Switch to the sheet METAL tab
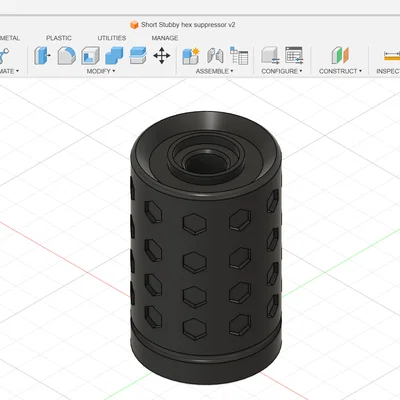 10,38
